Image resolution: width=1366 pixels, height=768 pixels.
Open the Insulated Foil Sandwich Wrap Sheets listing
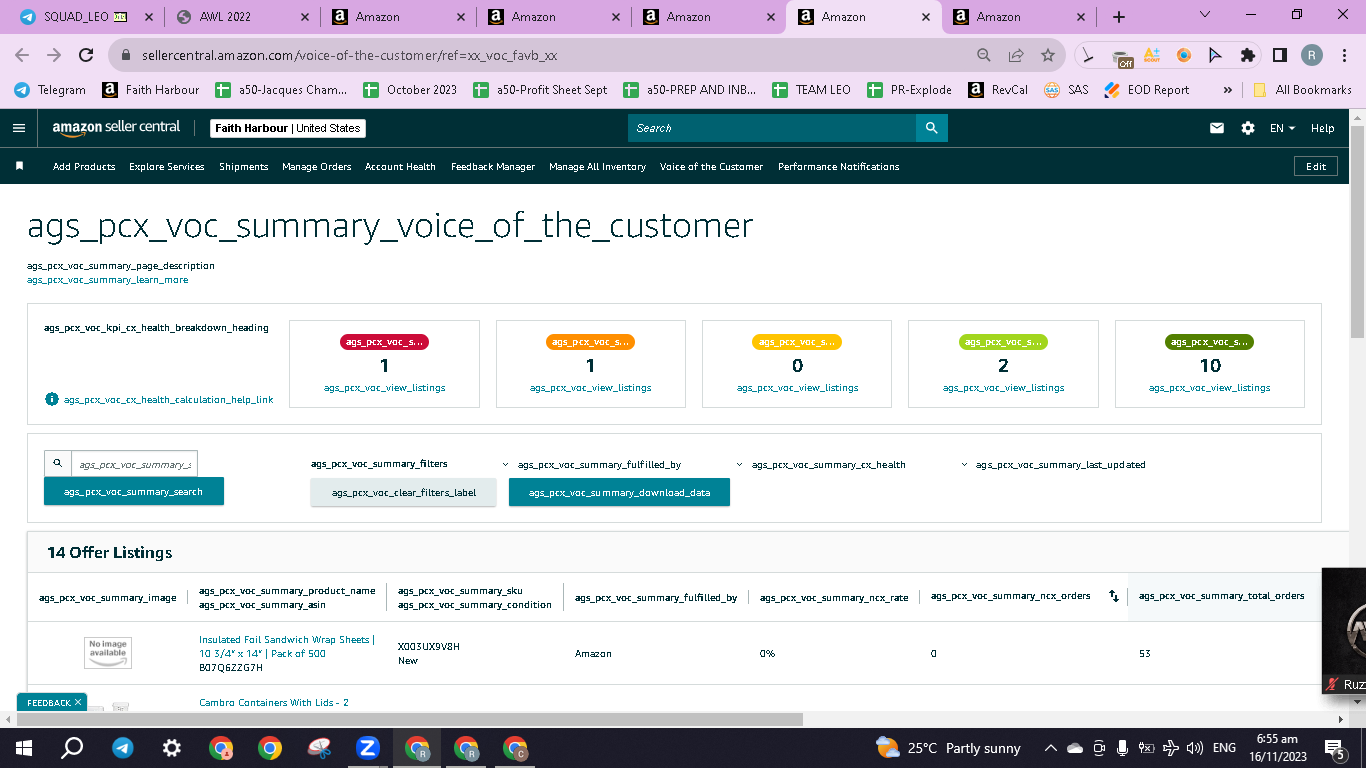pyautogui.click(x=287, y=646)
